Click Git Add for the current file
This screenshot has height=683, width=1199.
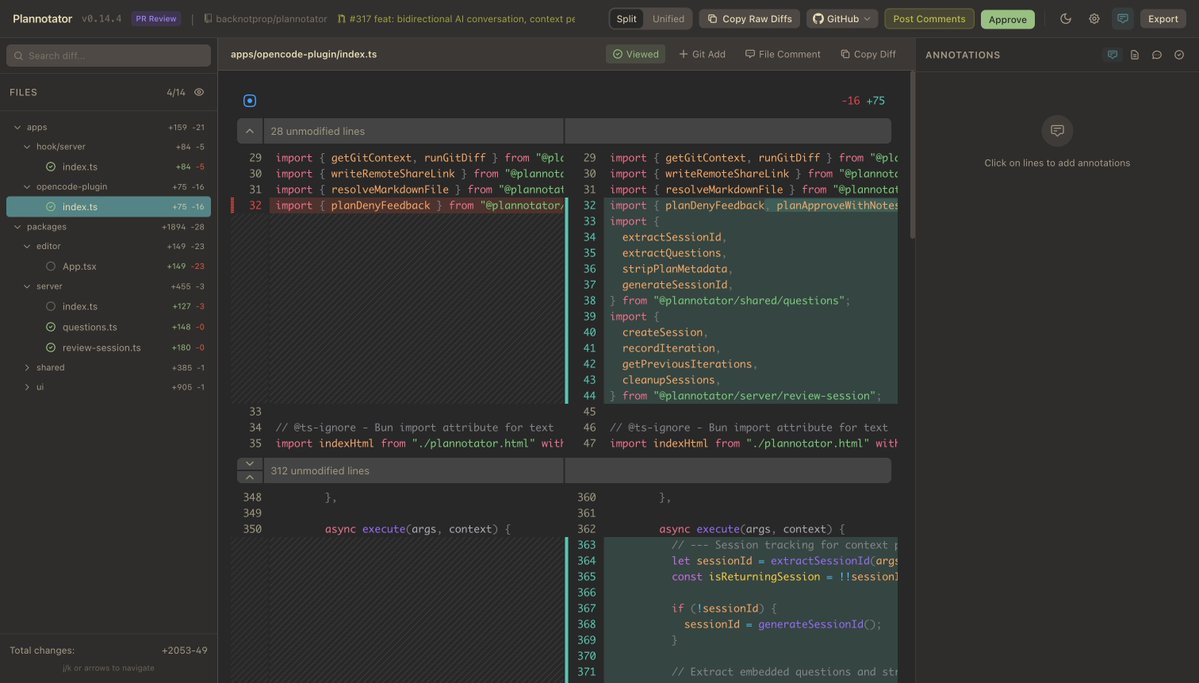click(x=702, y=54)
